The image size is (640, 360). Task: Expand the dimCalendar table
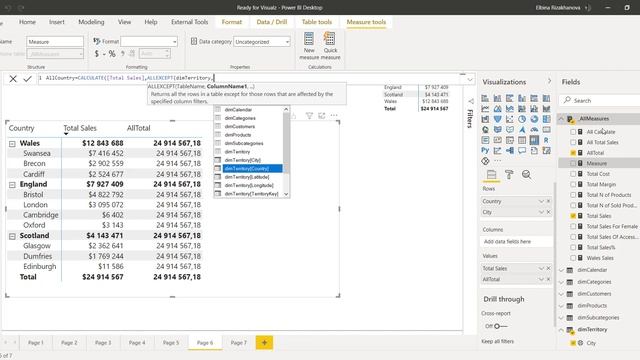click(561, 270)
